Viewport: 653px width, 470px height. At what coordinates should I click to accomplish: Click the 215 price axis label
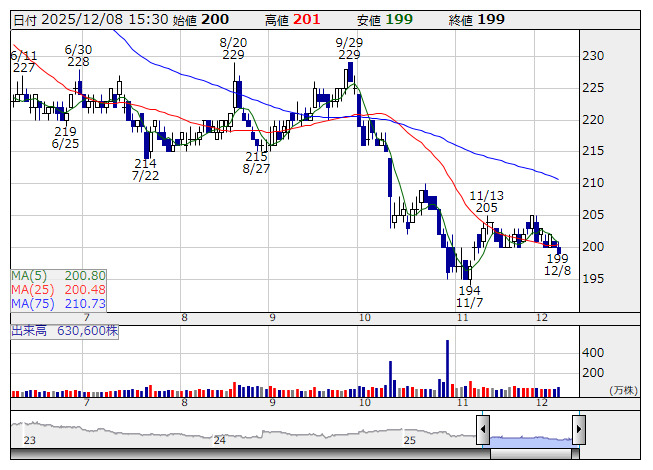tap(593, 150)
